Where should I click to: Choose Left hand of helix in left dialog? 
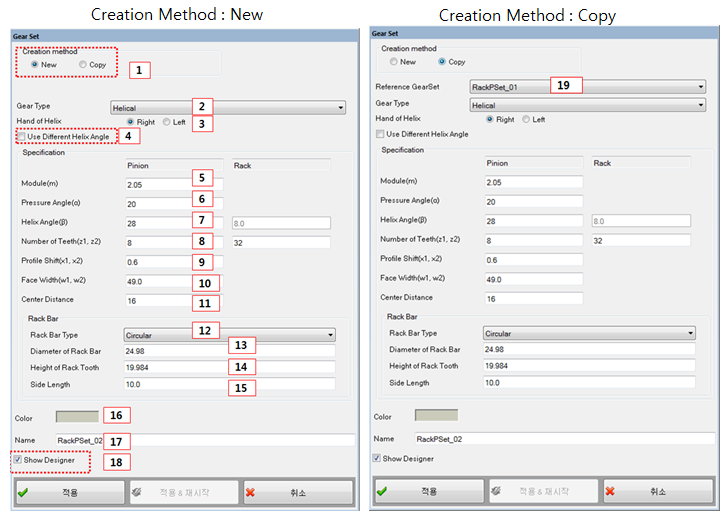pyautogui.click(x=167, y=122)
